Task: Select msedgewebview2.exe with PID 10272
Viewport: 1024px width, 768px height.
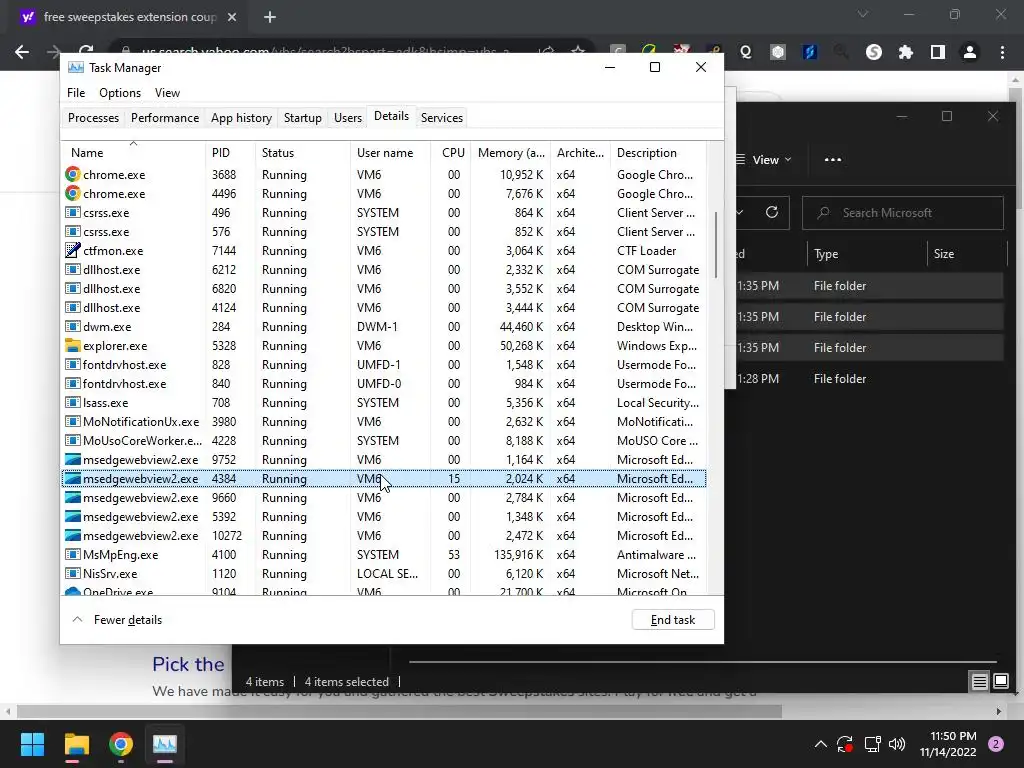Action: (384, 536)
